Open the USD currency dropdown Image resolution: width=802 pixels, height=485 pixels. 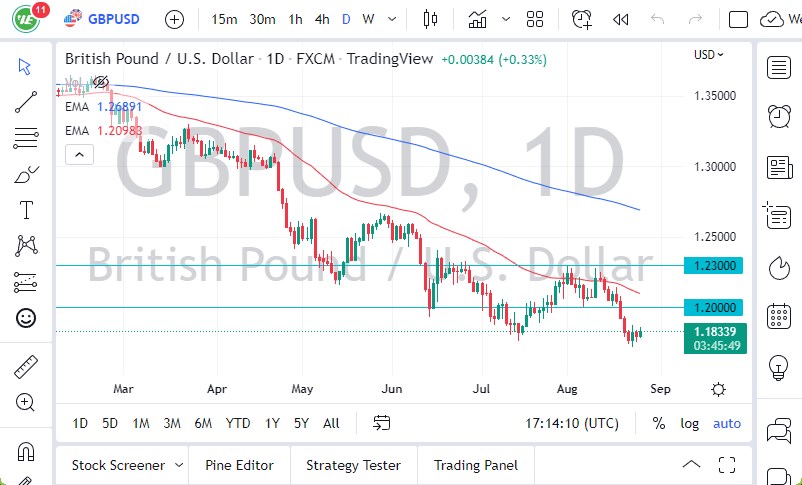(708, 55)
